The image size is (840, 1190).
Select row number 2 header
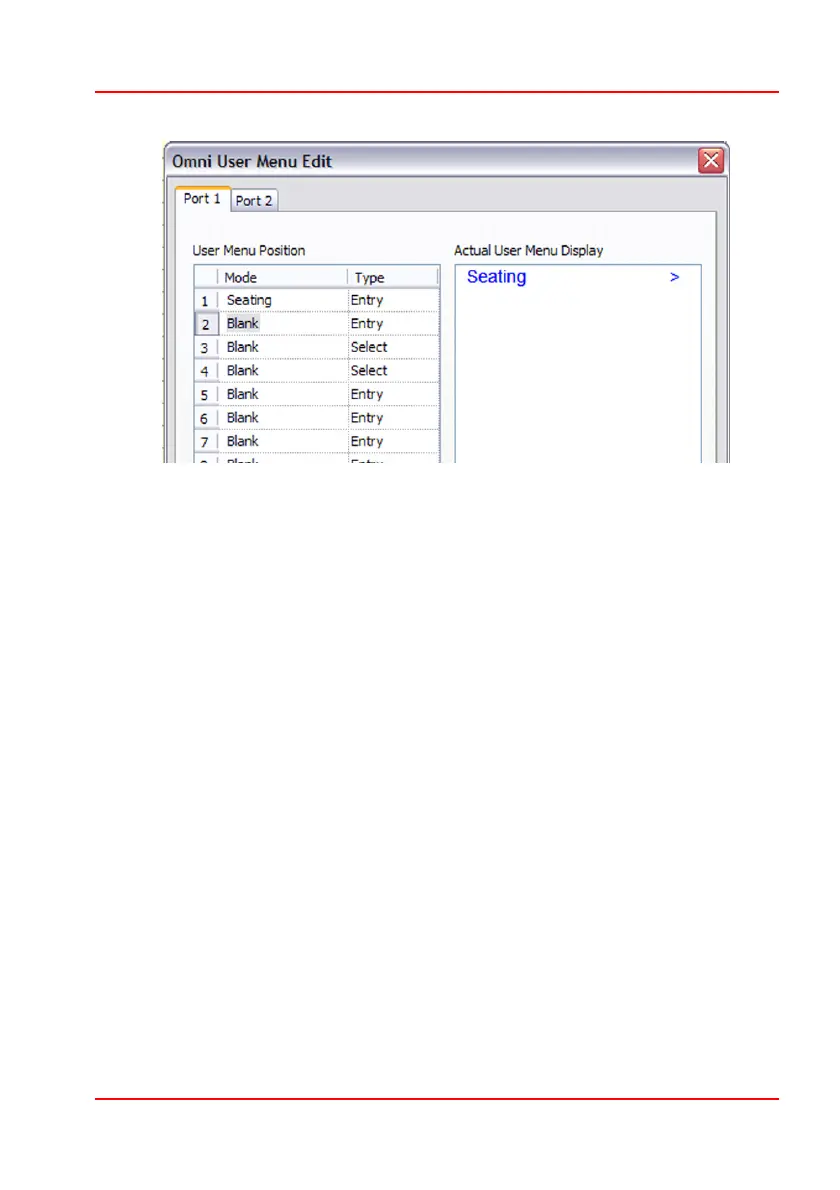pyautogui.click(x=206, y=324)
